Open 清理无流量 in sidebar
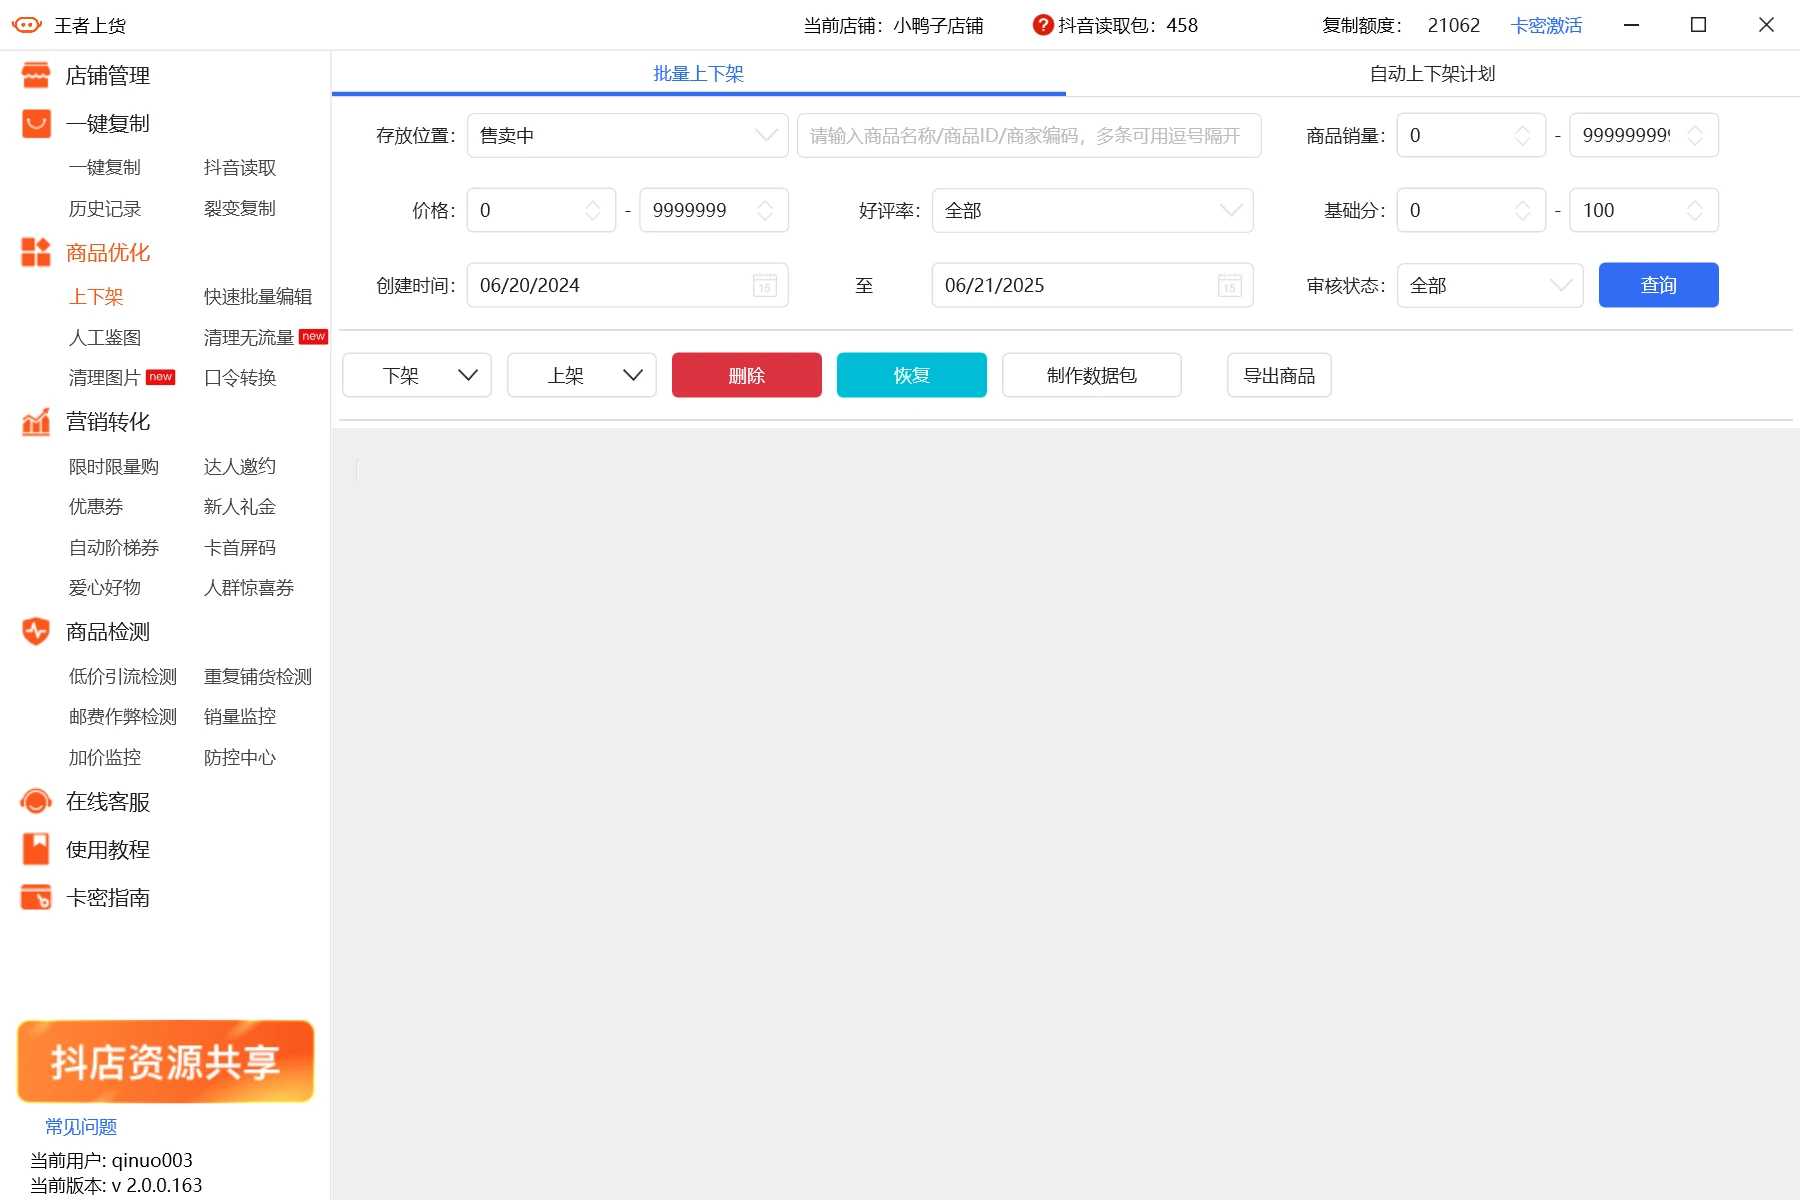The image size is (1800, 1200). 249,338
